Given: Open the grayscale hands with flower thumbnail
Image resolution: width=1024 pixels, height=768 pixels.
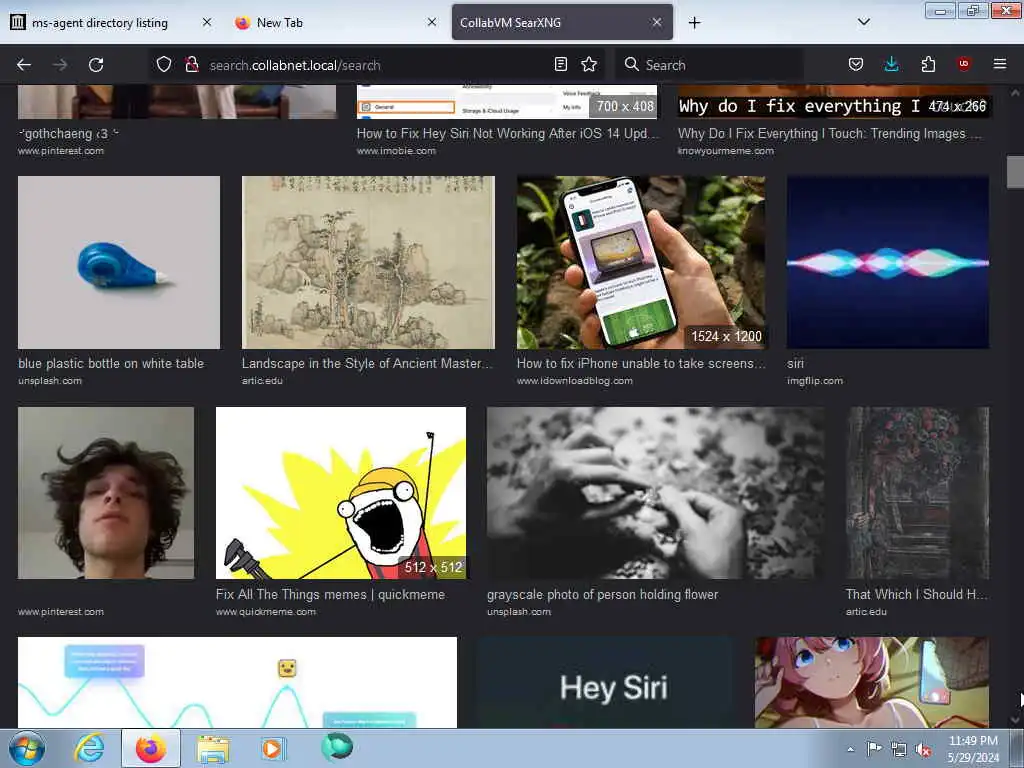Looking at the screenshot, I should coord(656,493).
